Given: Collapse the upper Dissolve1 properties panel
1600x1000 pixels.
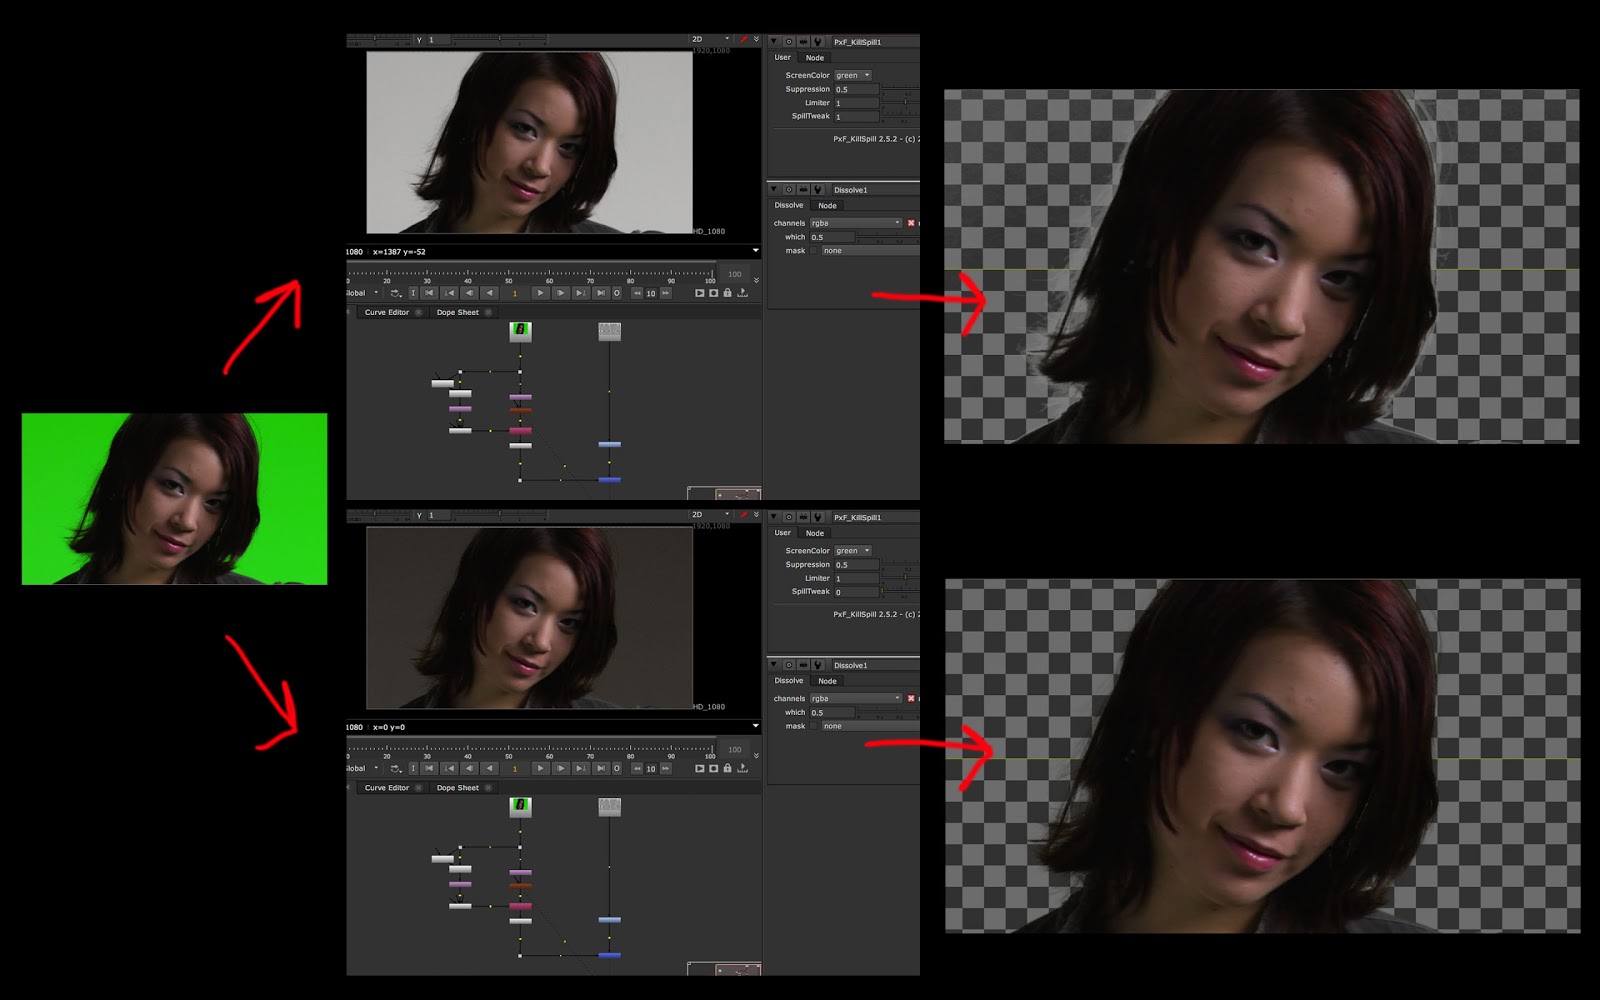Looking at the screenshot, I should pos(774,189).
